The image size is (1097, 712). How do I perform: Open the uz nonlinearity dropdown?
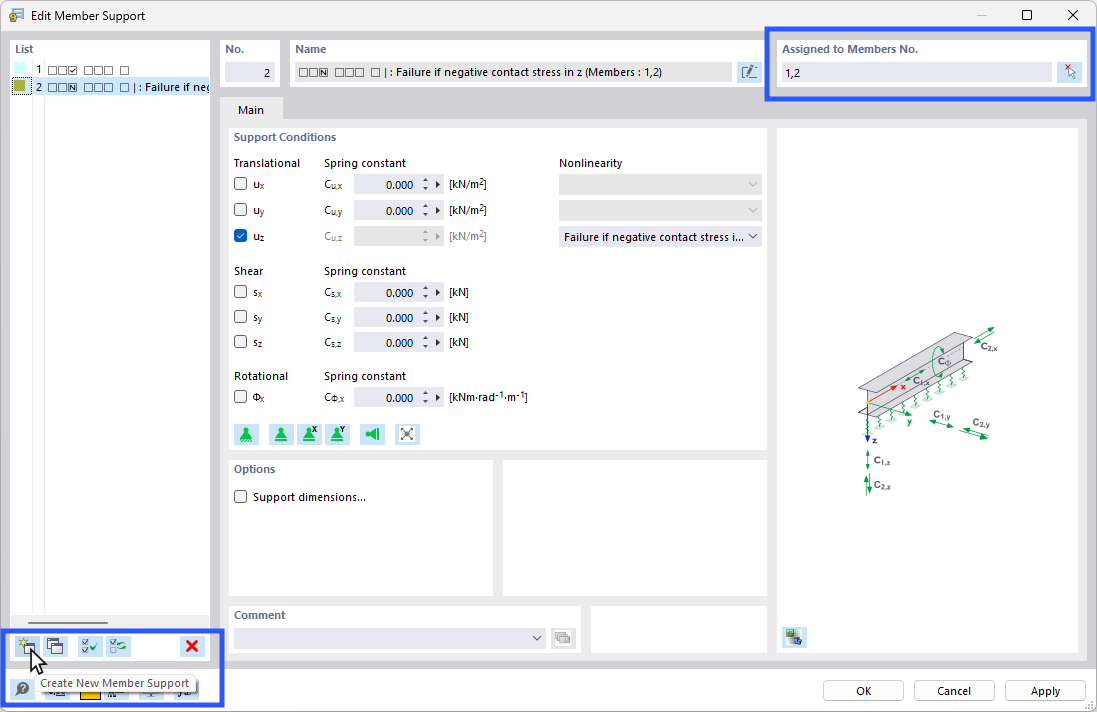(x=753, y=236)
